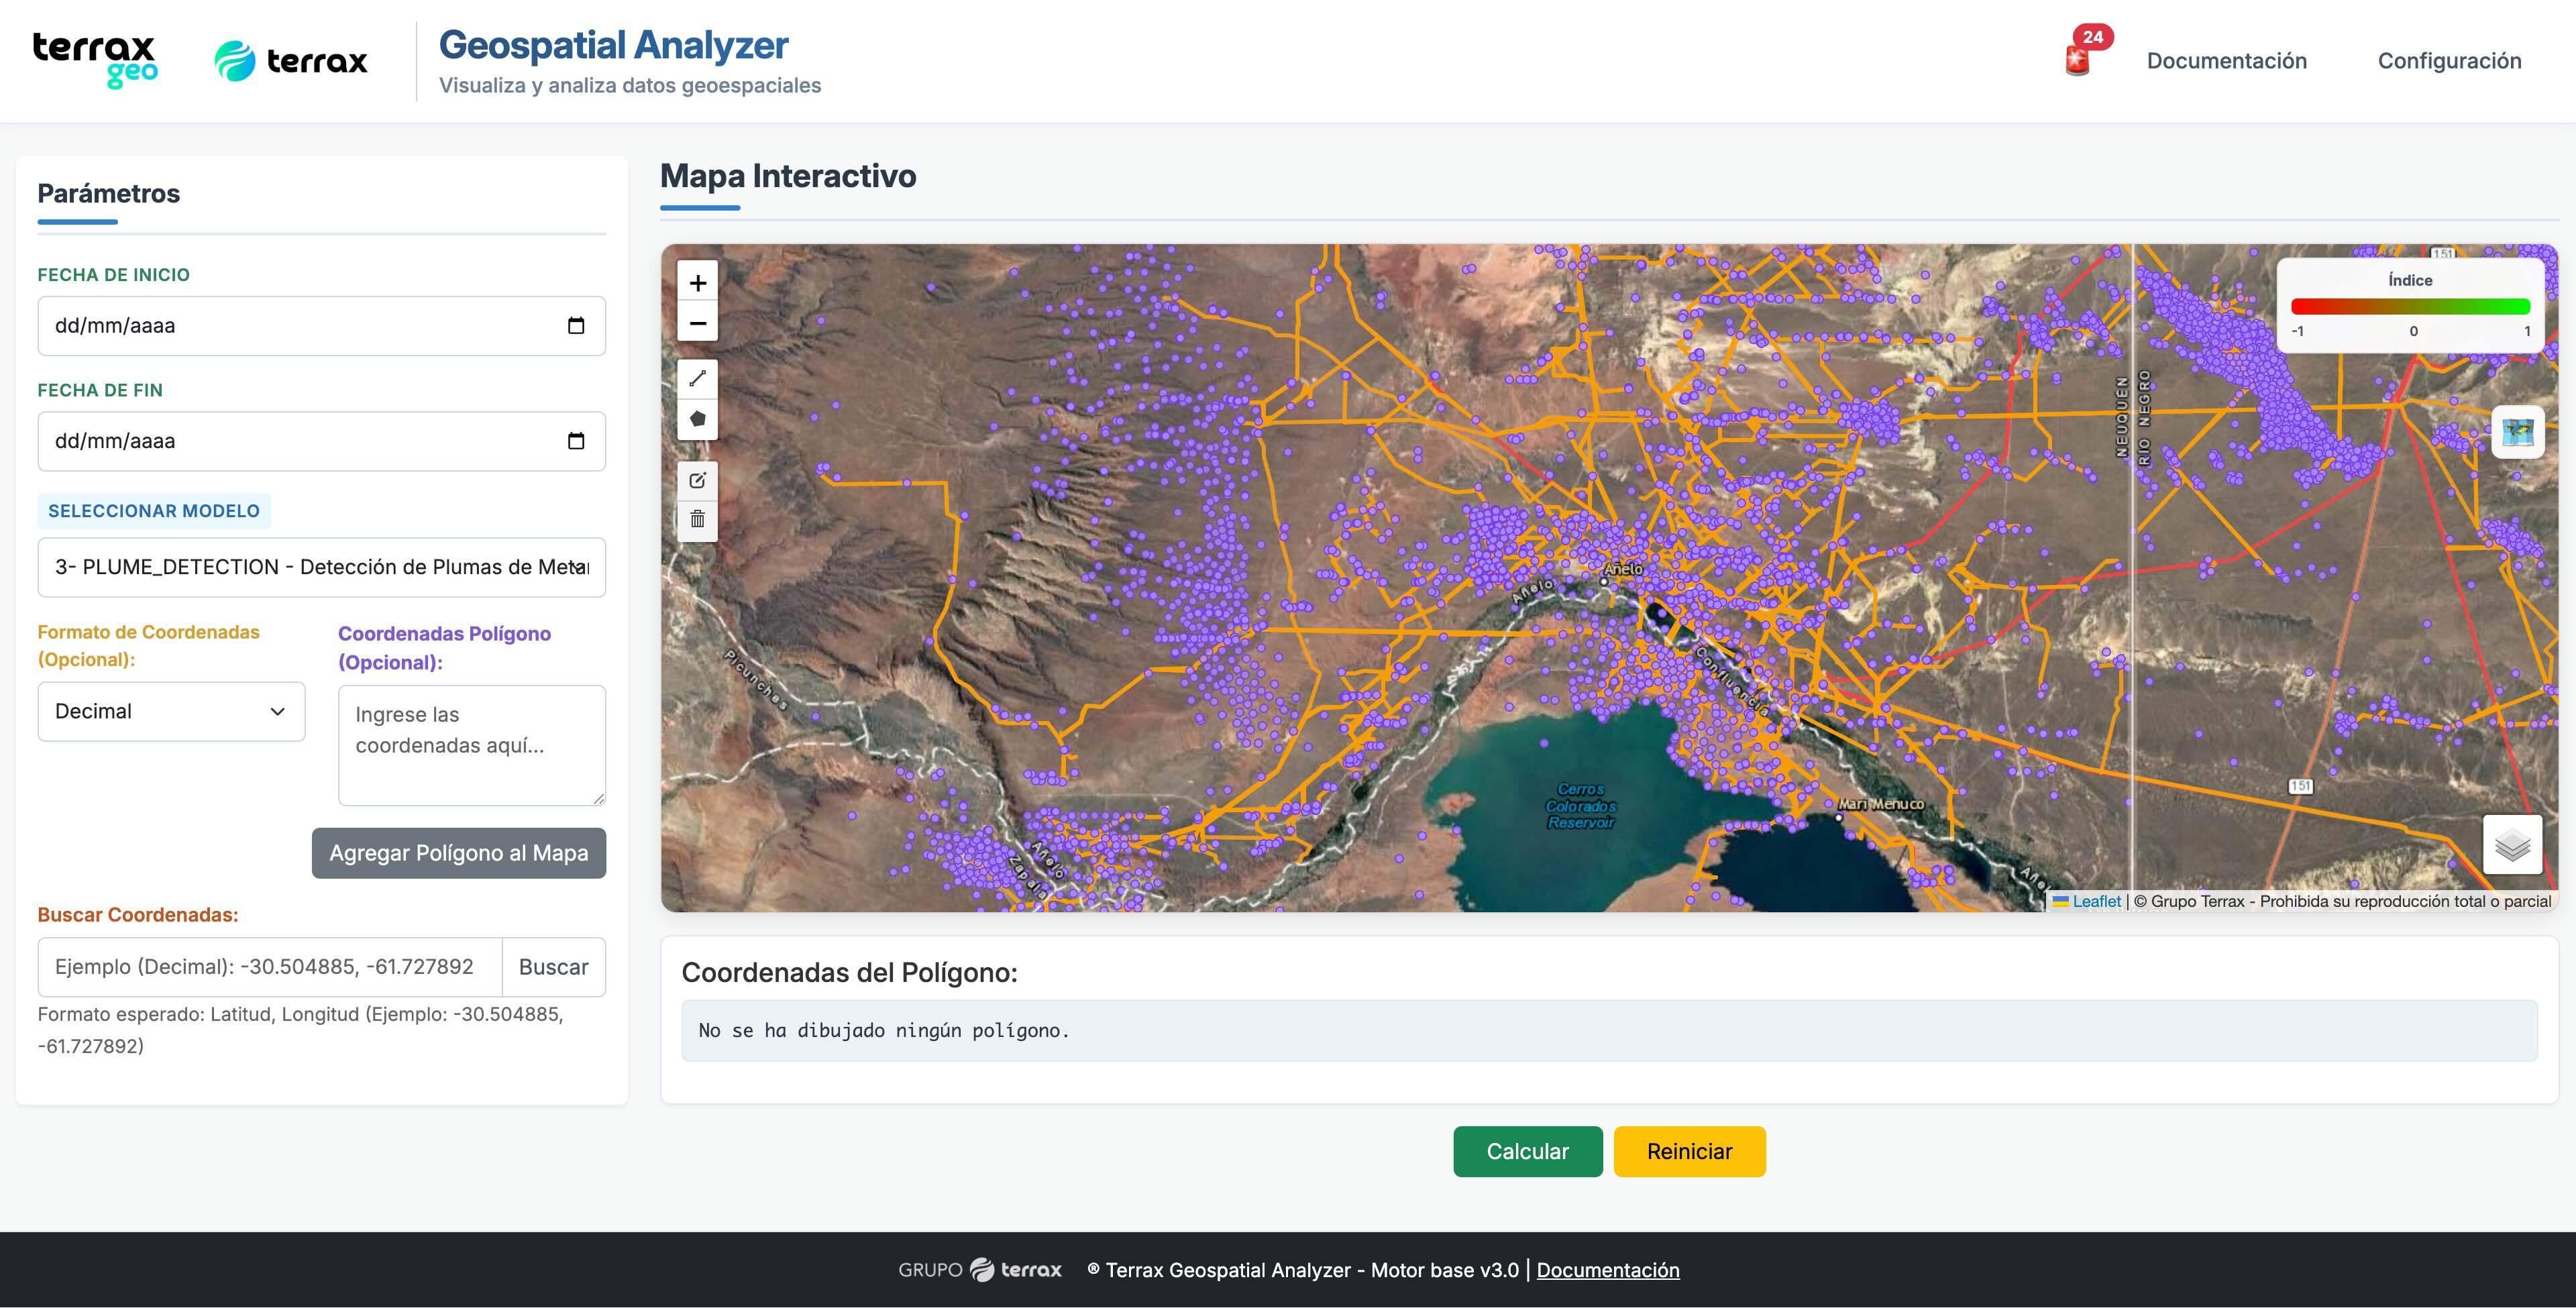
Task: Open calendar picker for Fecha de Fin
Action: click(x=575, y=441)
